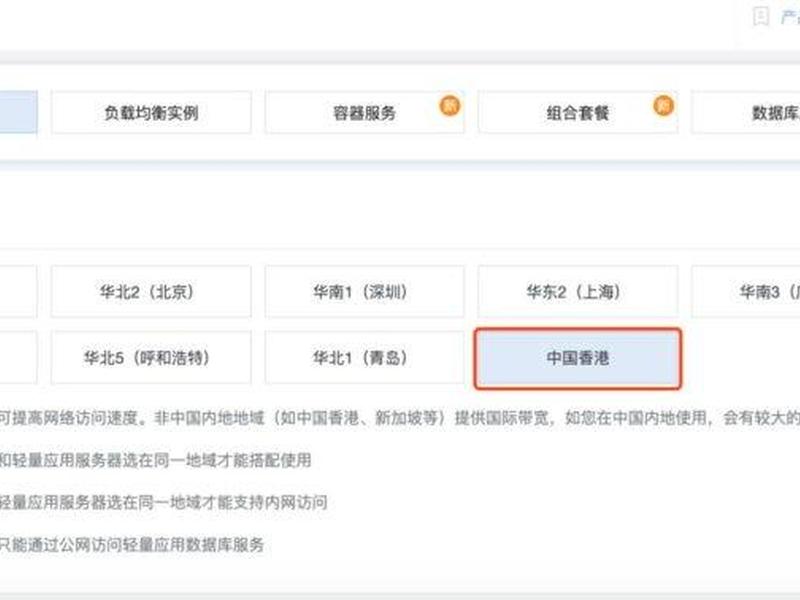Select the highlighted 中国香港 region
This screenshot has width=800, height=600.
click(x=578, y=359)
